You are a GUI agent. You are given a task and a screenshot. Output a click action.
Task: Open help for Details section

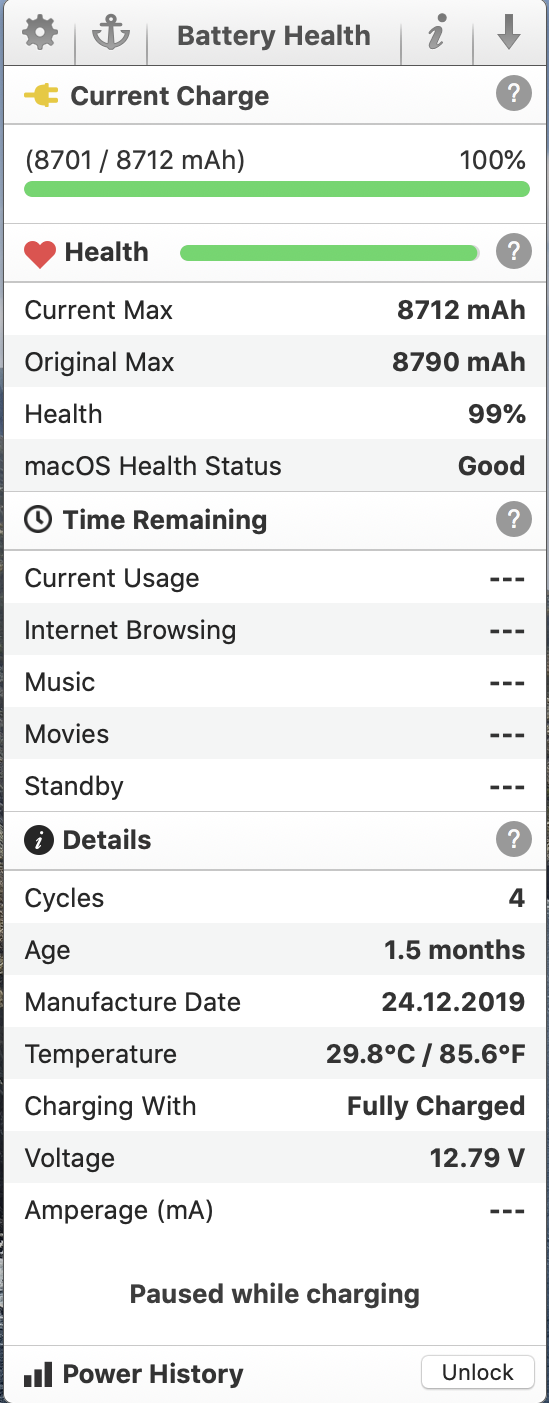pos(513,840)
